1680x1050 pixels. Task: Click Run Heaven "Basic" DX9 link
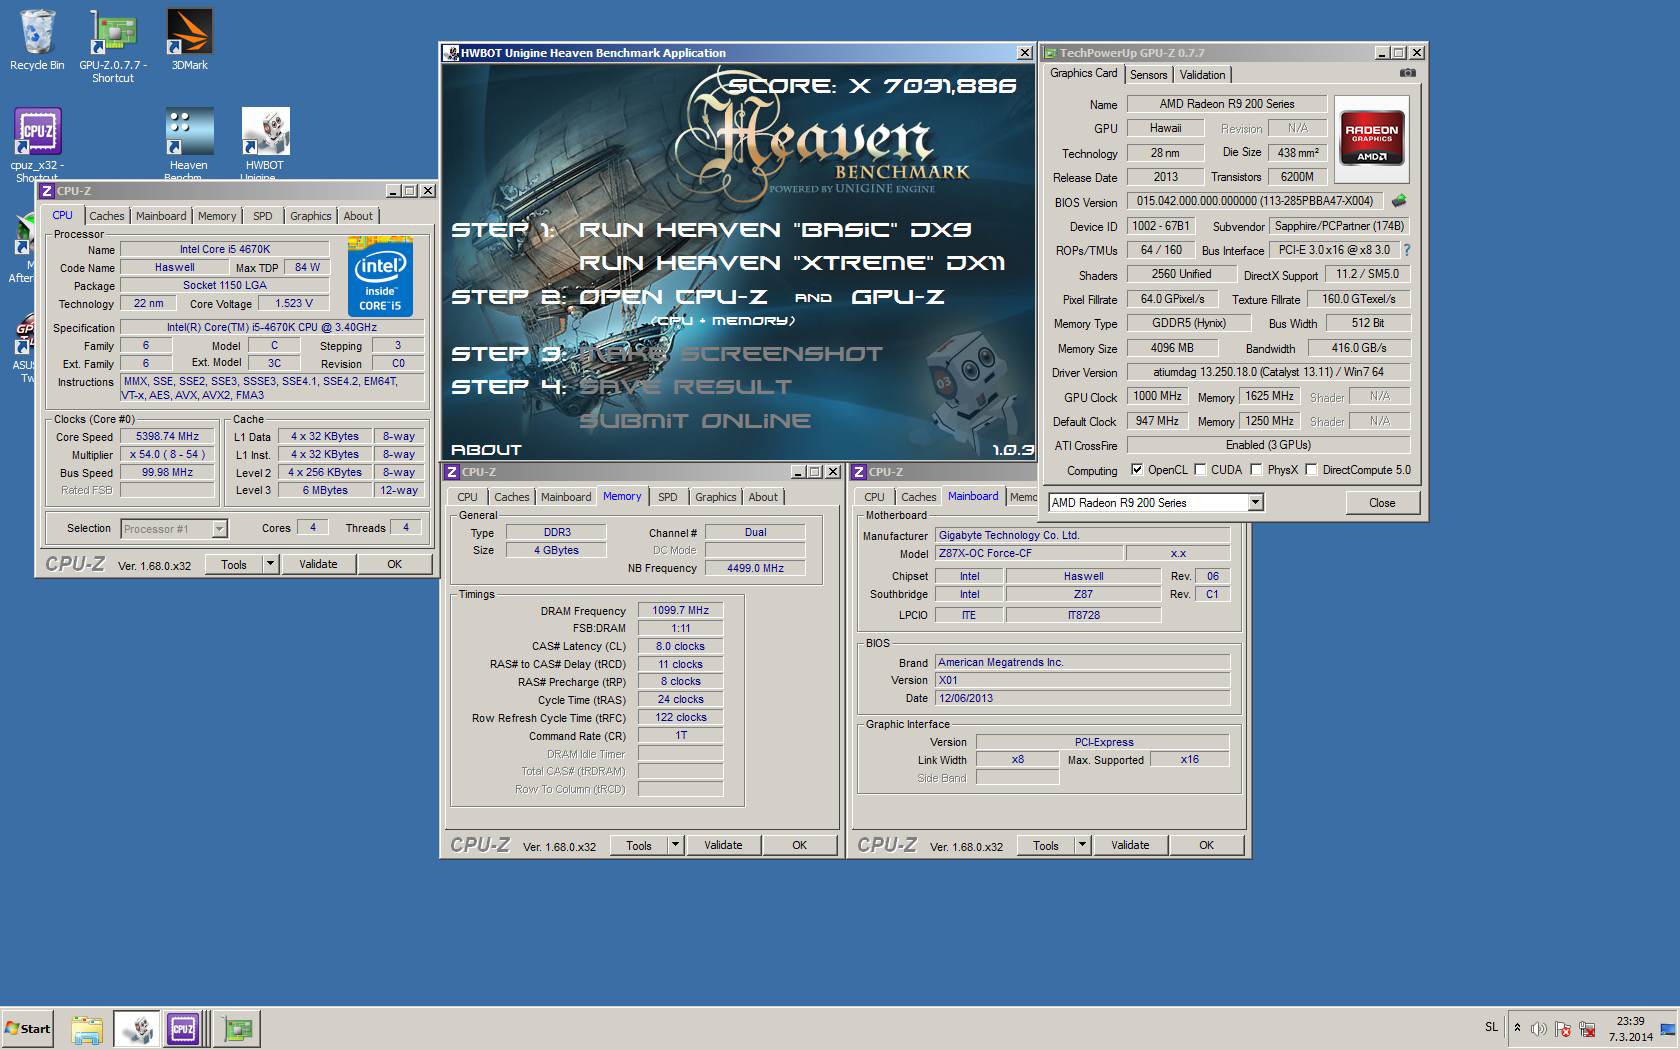(x=775, y=230)
